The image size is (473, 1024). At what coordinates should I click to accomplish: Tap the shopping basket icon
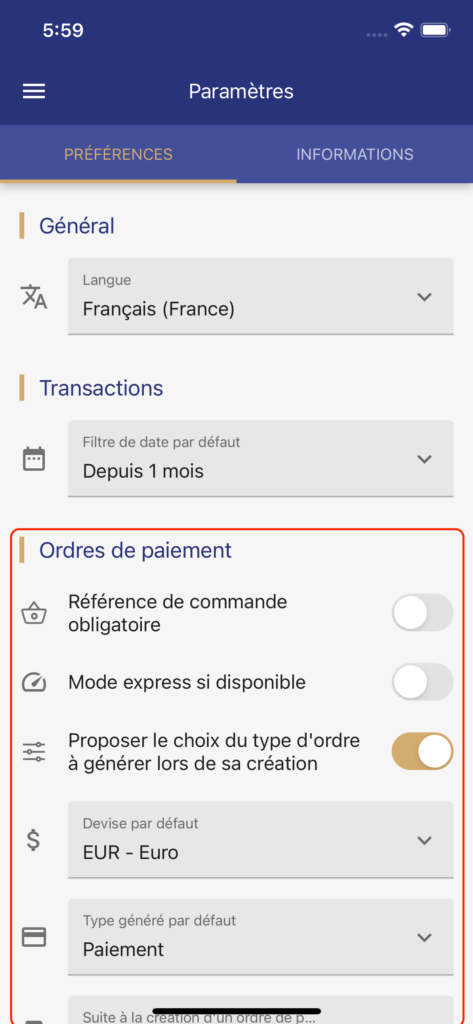34,615
